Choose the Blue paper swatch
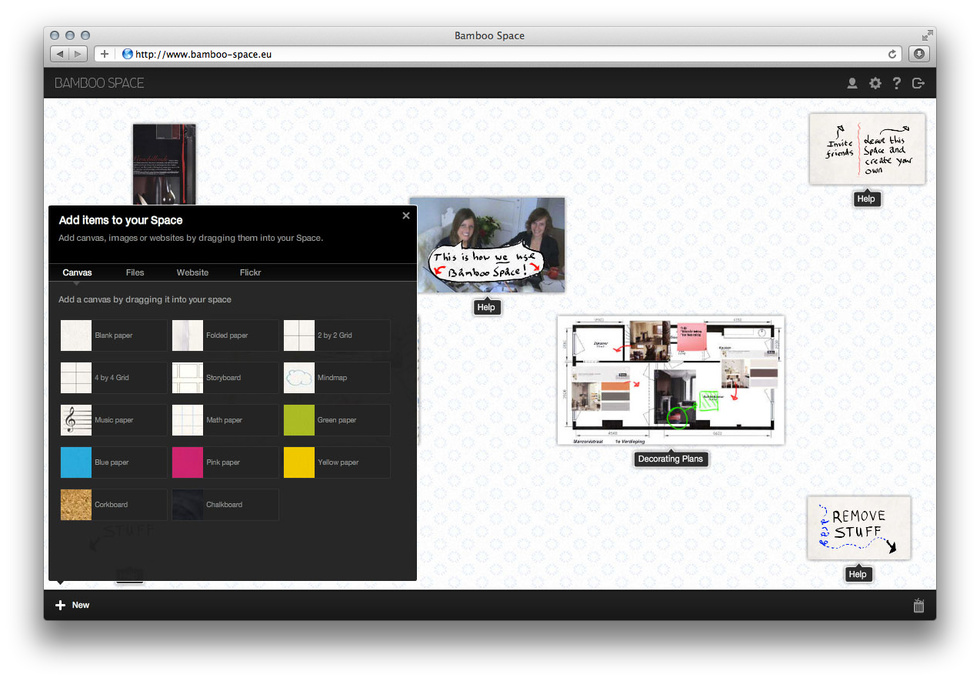This screenshot has height=681, width=980. 113,462
